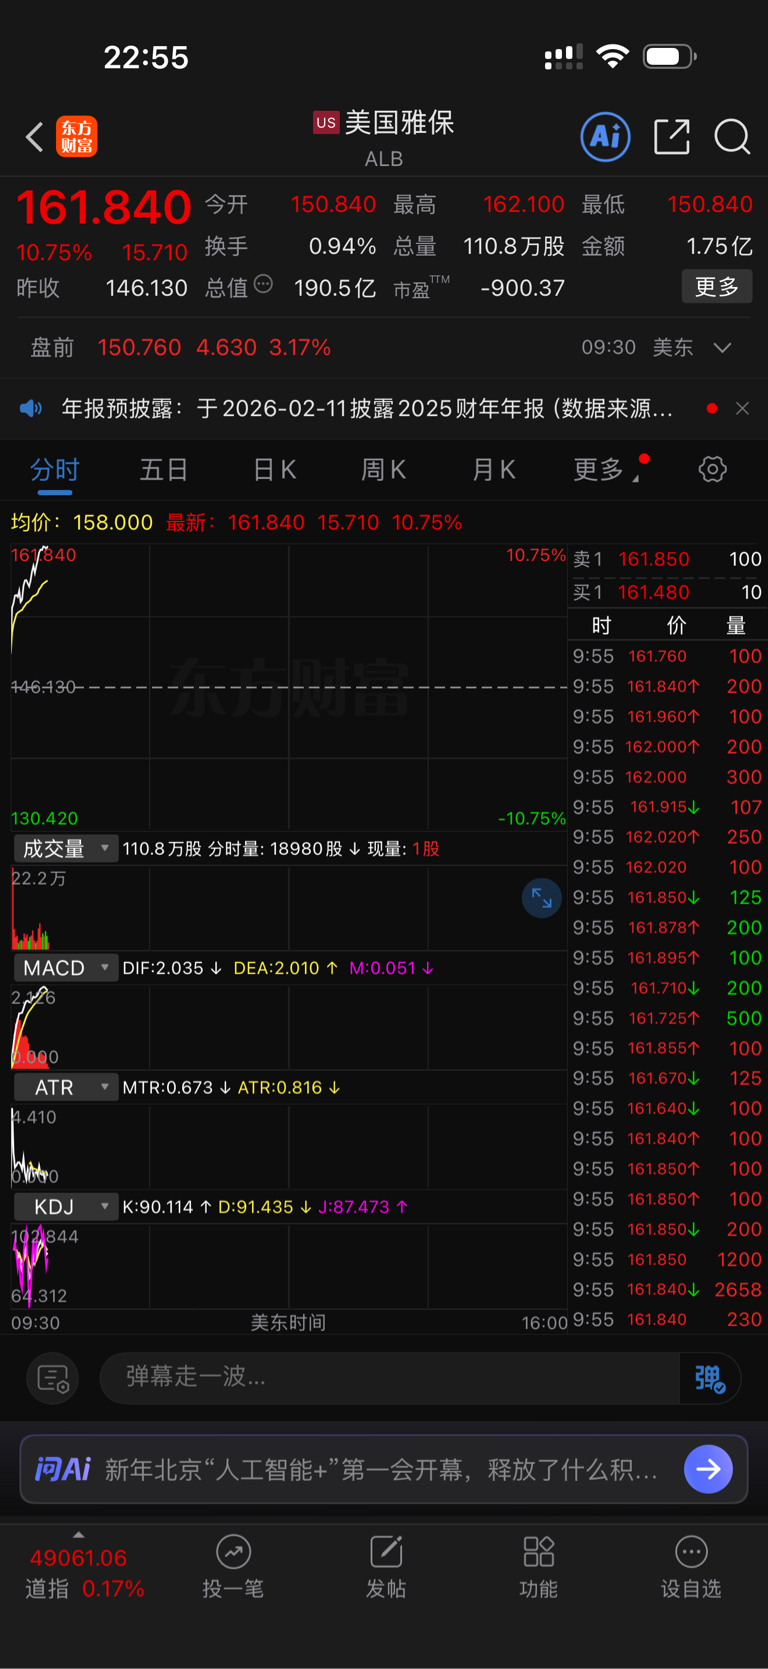Switch to the 五日 tab
Image resolution: width=768 pixels, height=1669 pixels.
(x=164, y=469)
